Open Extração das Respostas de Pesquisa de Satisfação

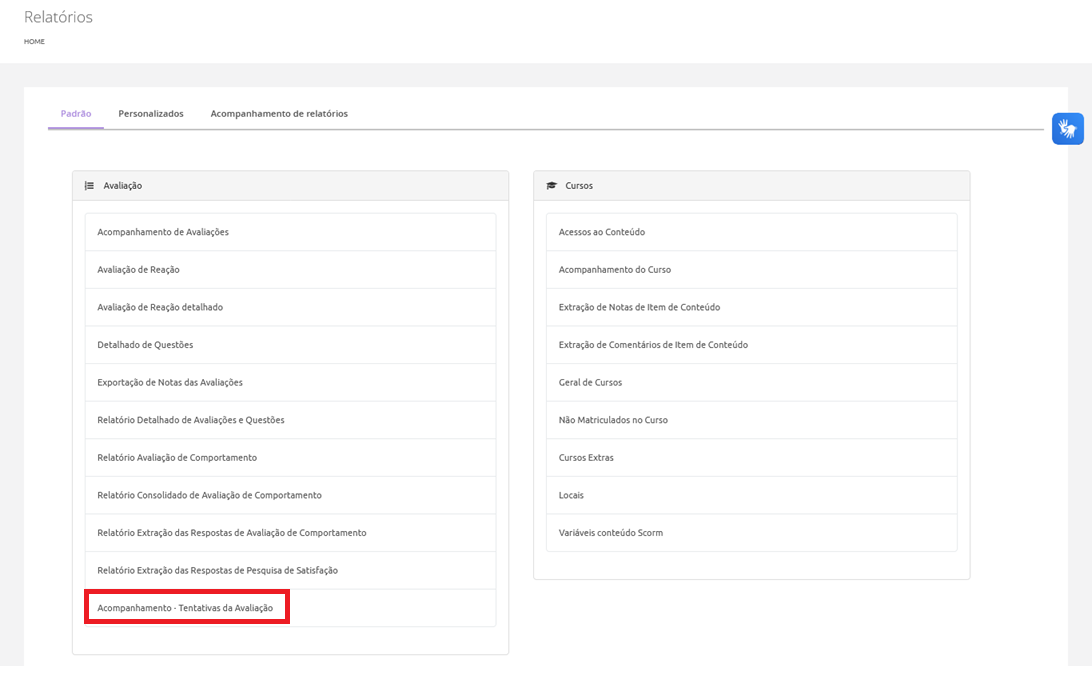point(290,571)
